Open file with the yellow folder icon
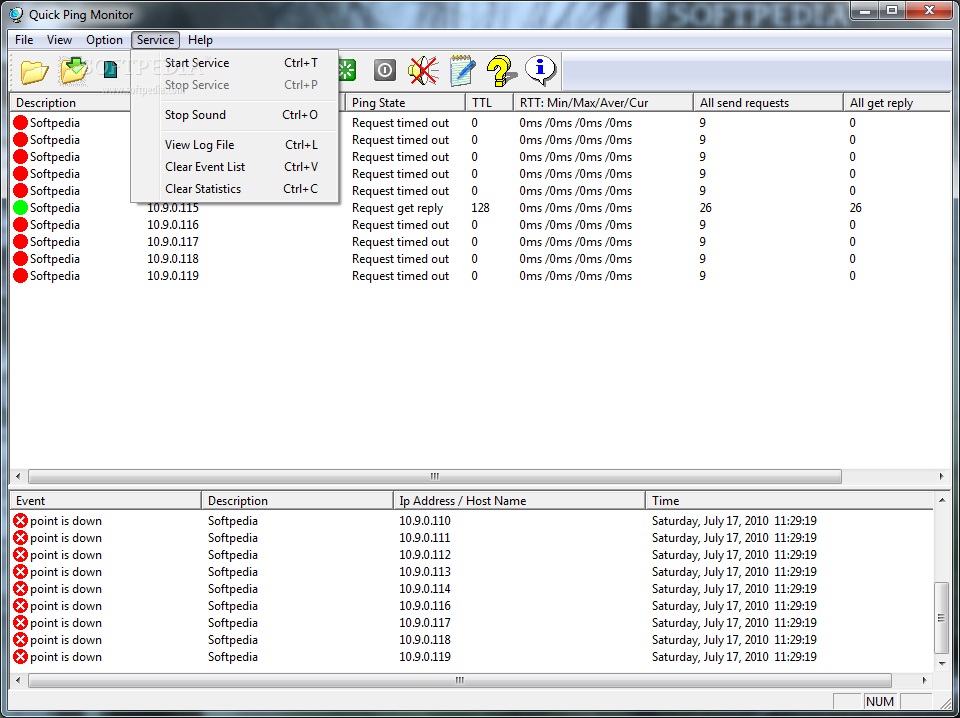960x718 pixels. 34,72
